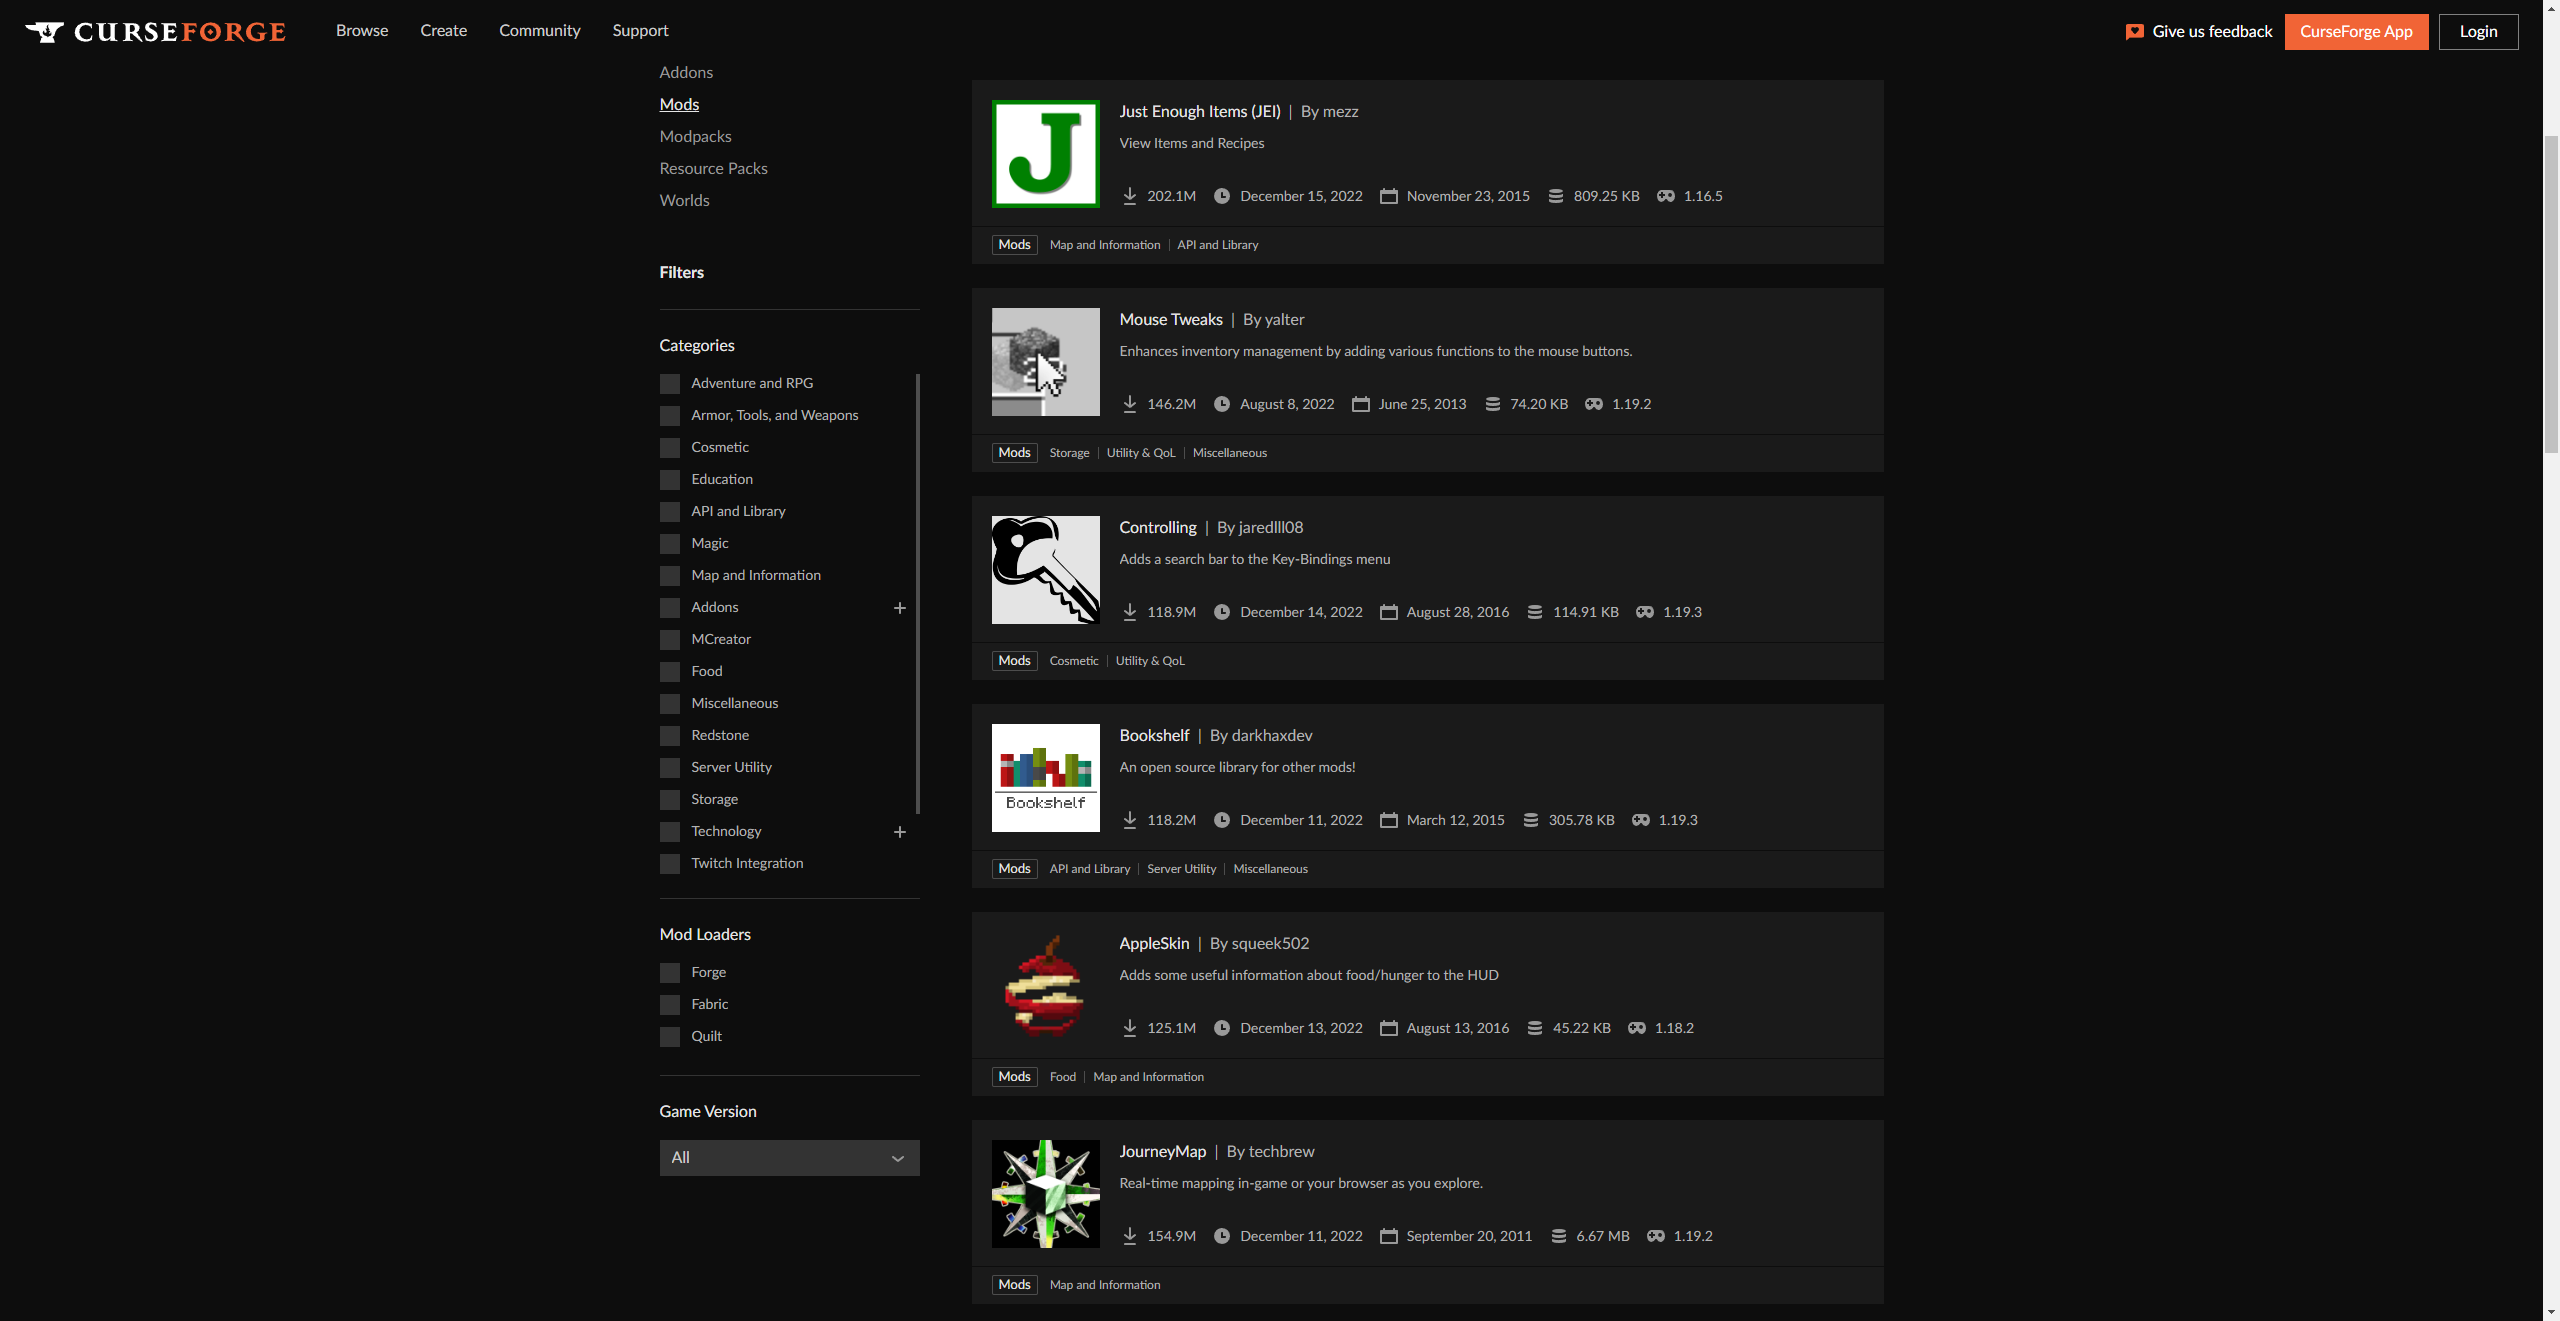This screenshot has height=1321, width=2560.
Task: Click the feedback flag icon
Action: [2134, 32]
